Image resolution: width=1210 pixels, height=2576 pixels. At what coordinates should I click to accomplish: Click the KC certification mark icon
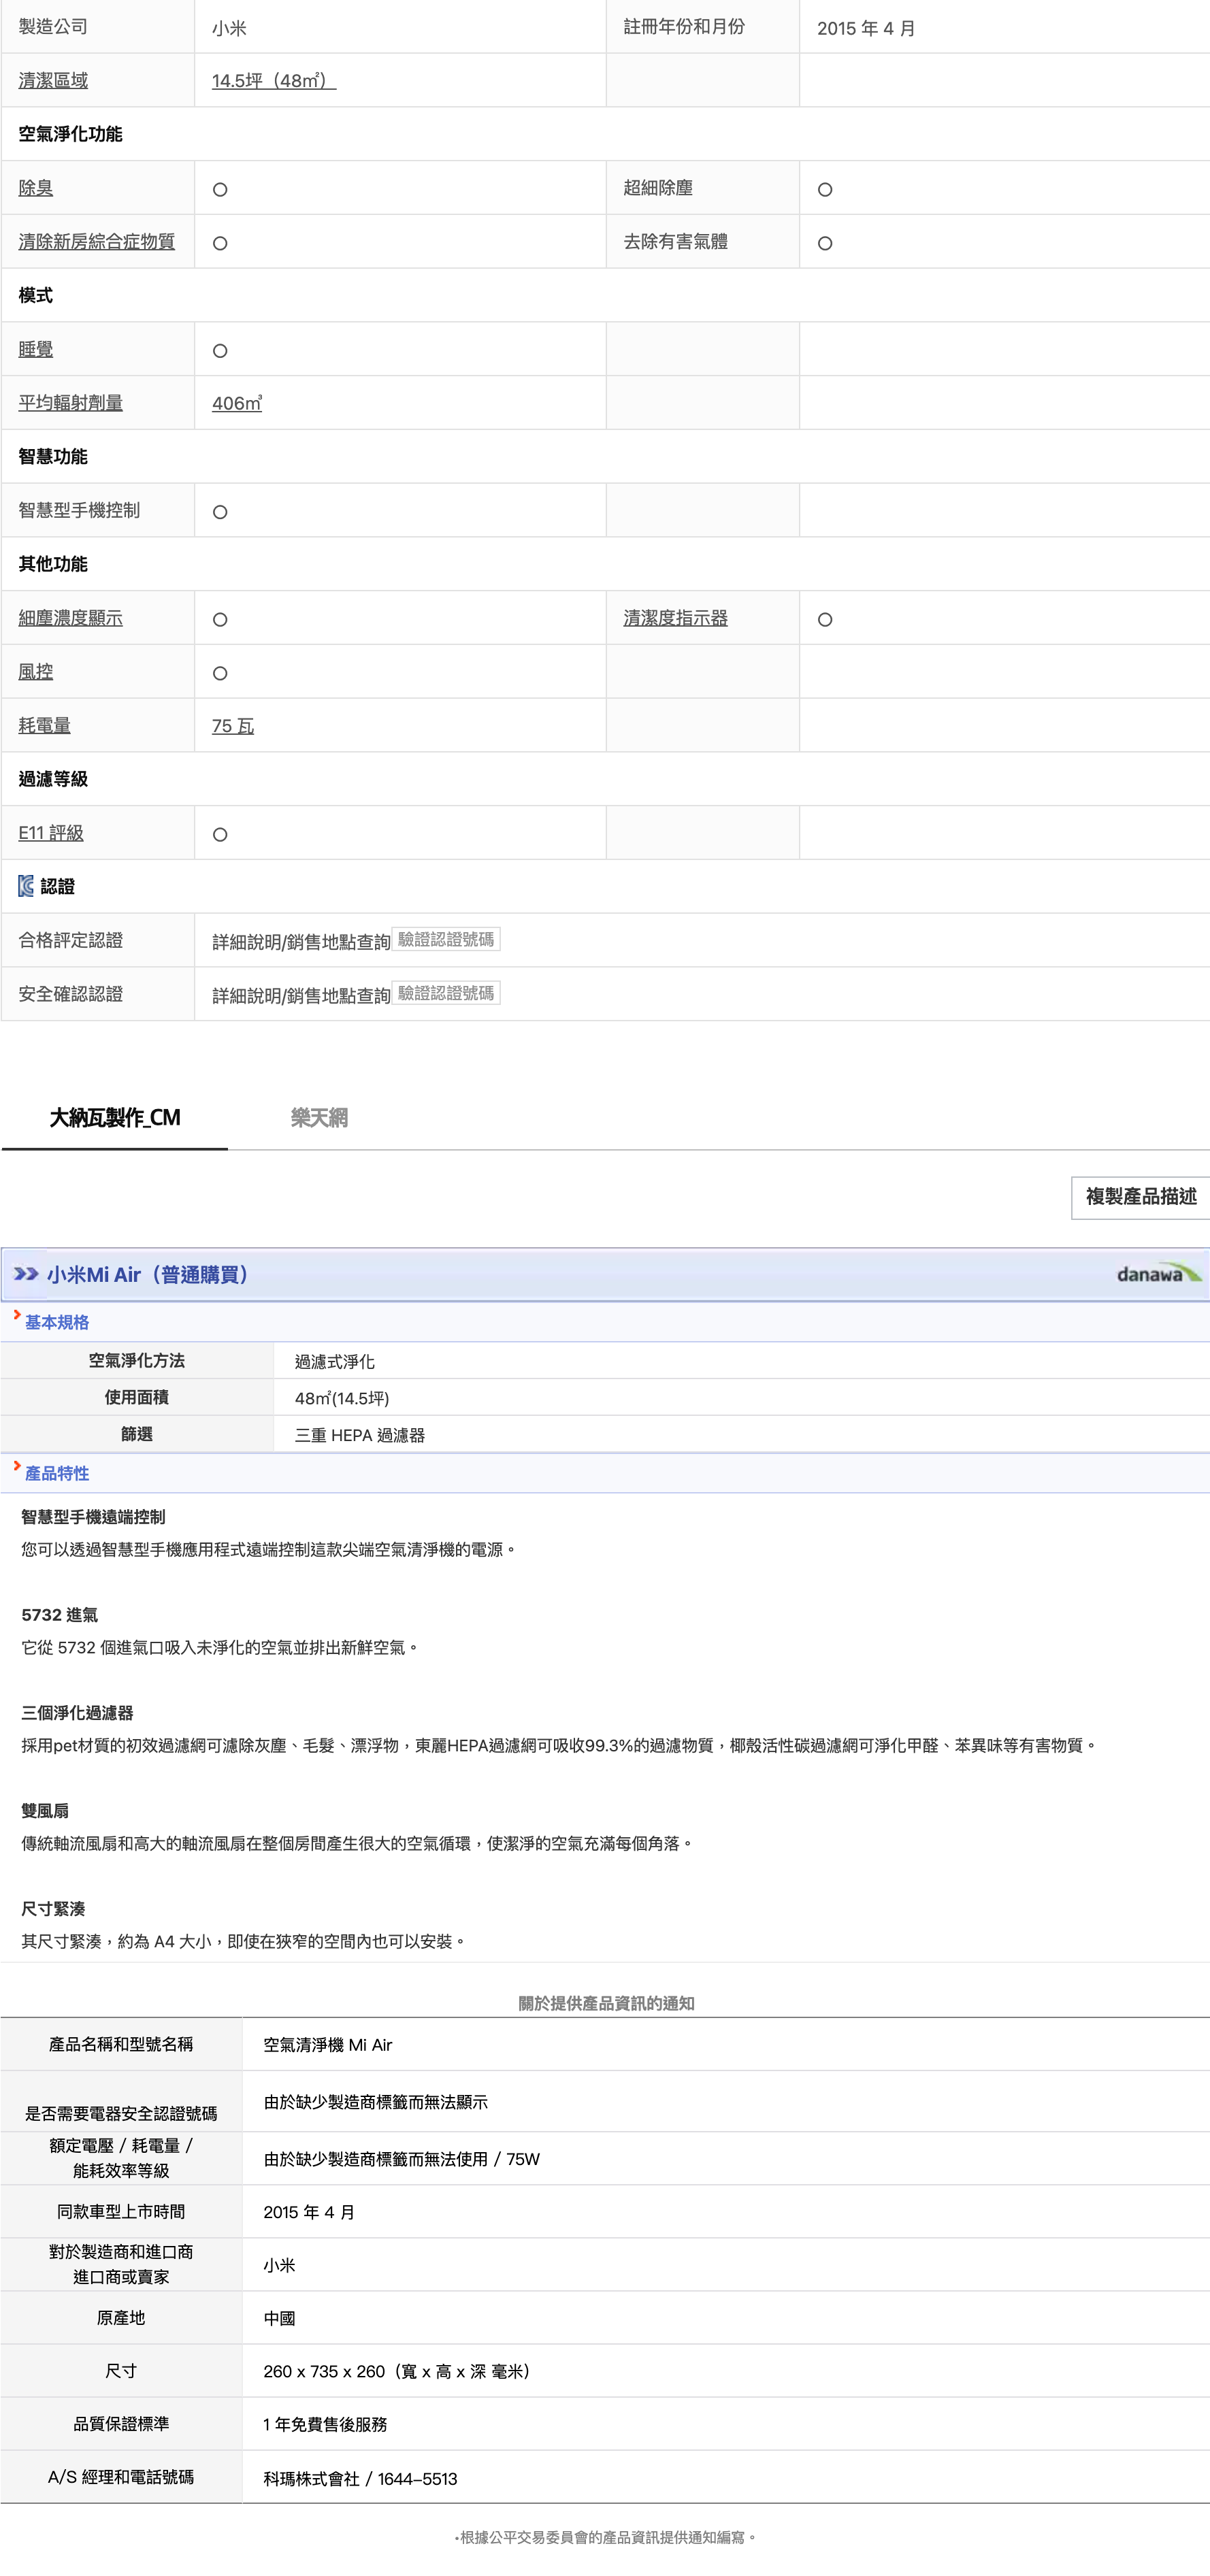26,886
